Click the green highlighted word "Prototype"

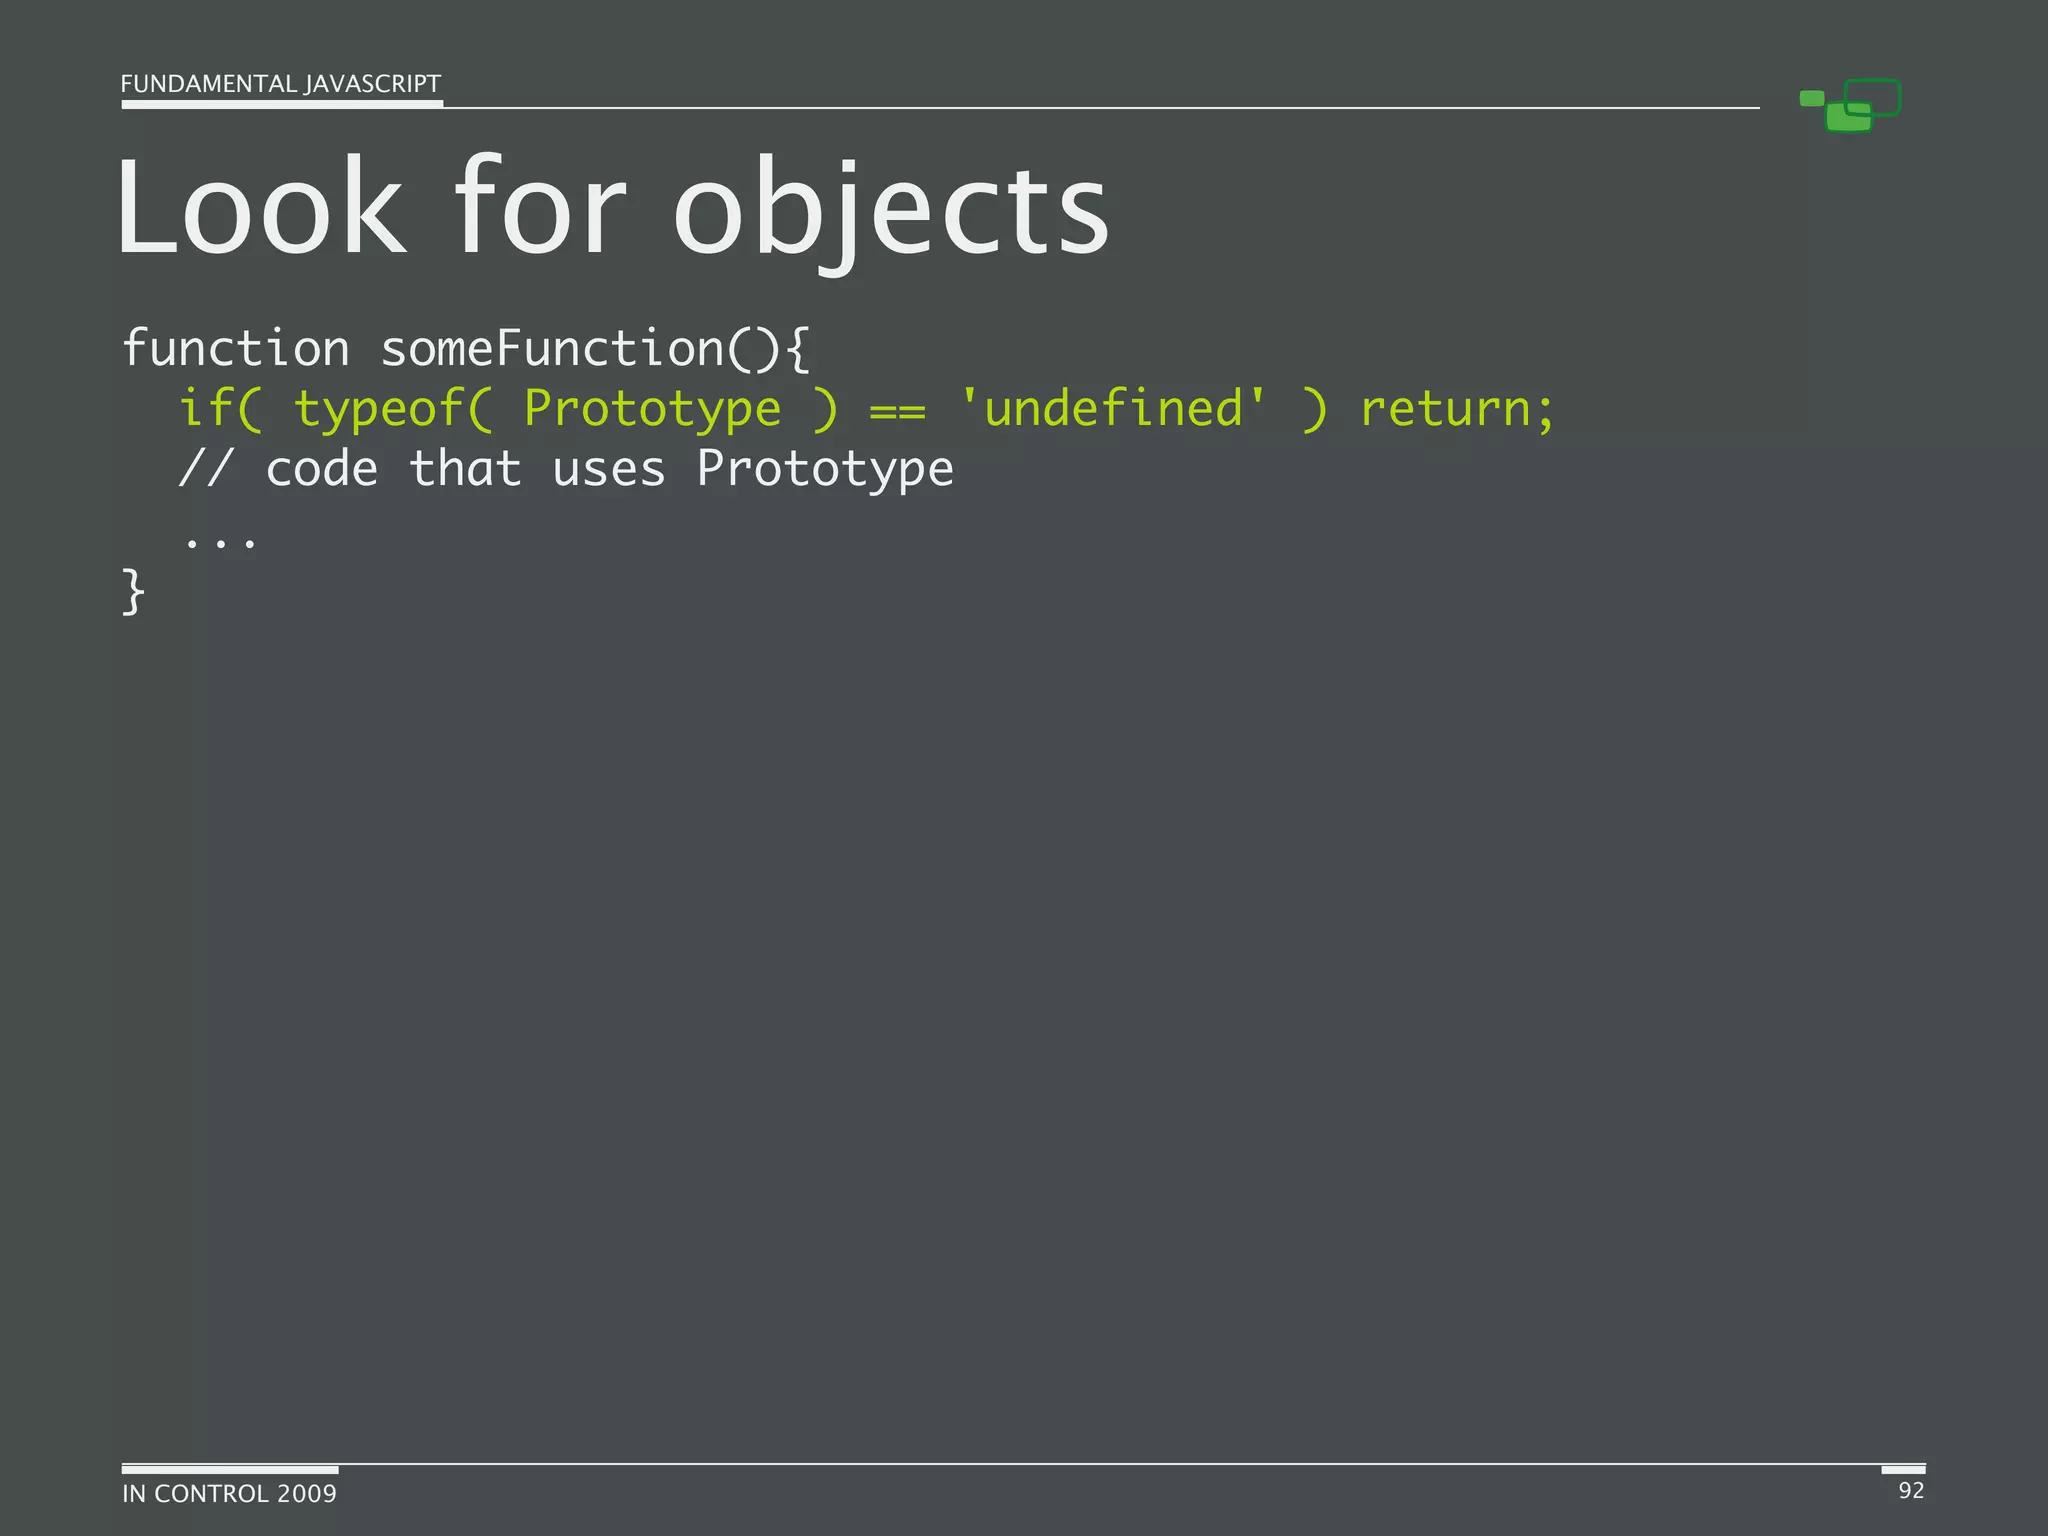[x=652, y=409]
